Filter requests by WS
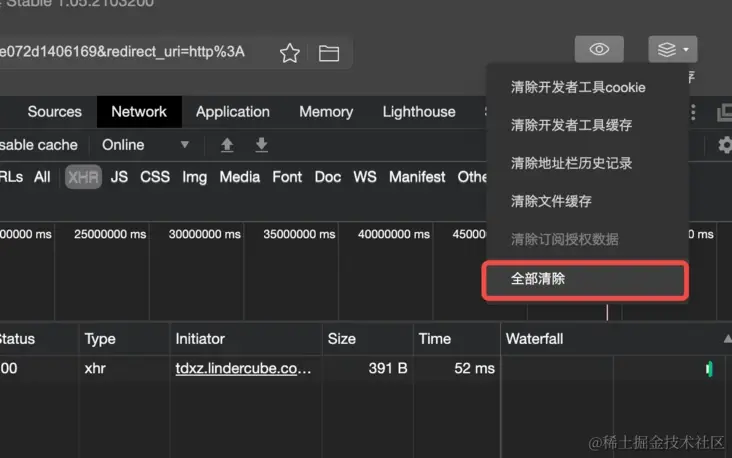The width and height of the screenshot is (732, 458). point(365,177)
